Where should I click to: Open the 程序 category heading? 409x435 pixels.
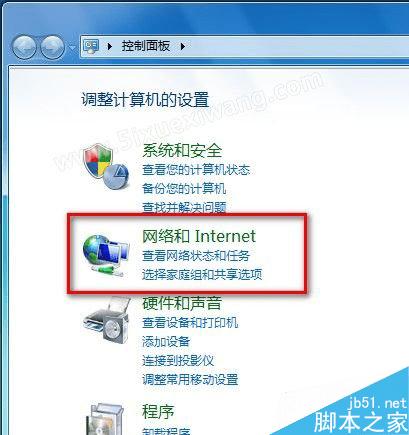tap(158, 411)
